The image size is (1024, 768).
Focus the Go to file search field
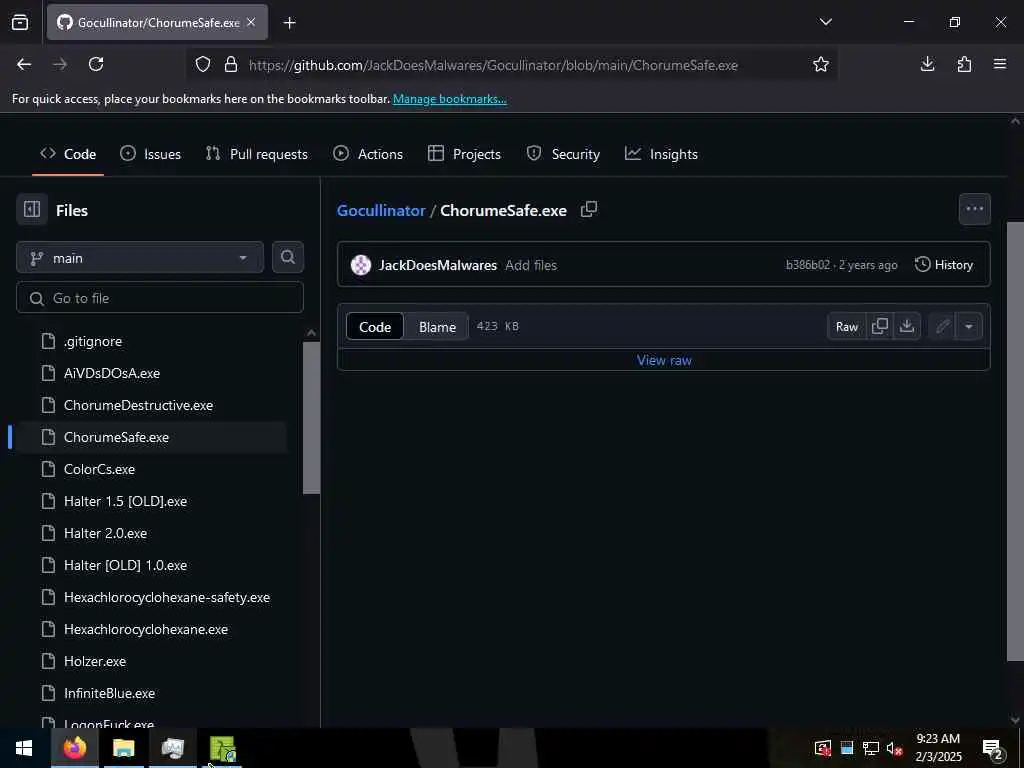point(160,298)
